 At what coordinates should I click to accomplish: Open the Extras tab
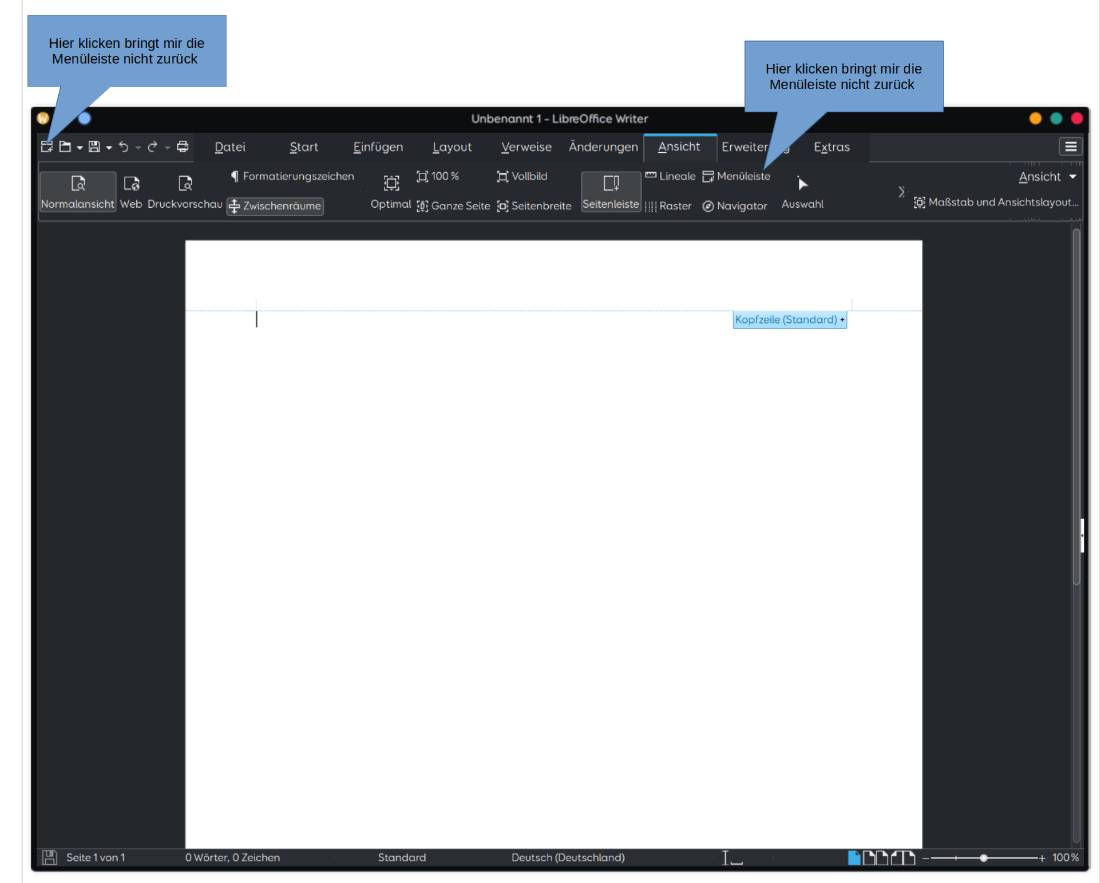pos(831,147)
